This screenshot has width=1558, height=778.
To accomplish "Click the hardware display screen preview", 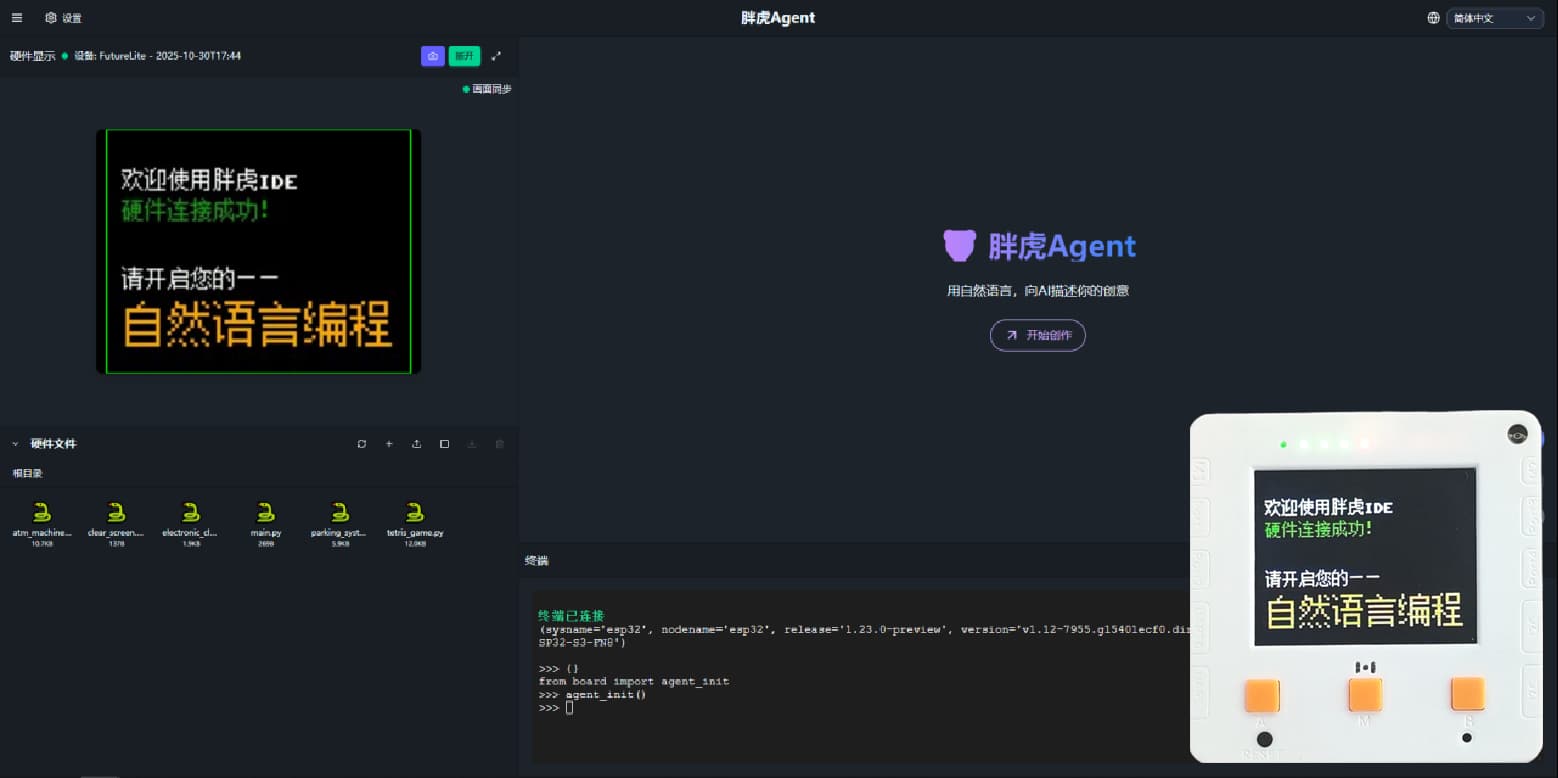I will coord(258,251).
